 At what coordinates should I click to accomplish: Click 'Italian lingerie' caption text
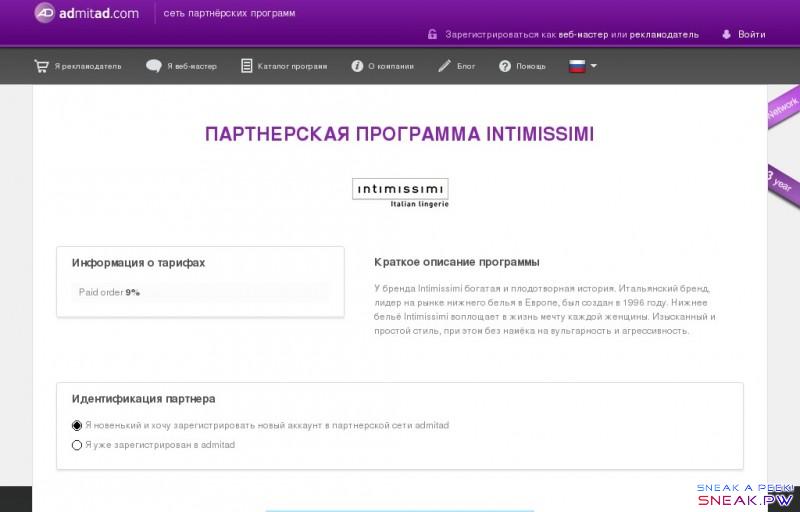tap(419, 204)
